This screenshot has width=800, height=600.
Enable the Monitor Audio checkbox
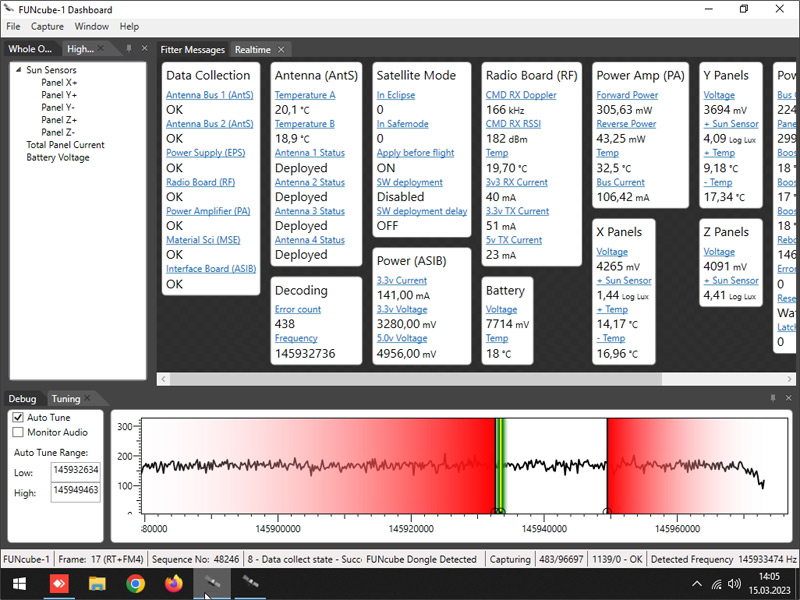pos(18,432)
